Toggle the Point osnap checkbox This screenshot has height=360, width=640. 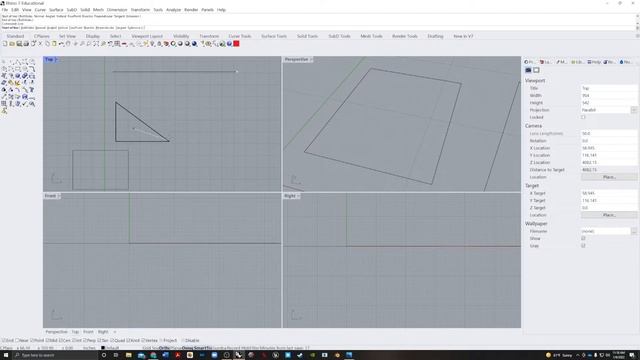coord(32,340)
